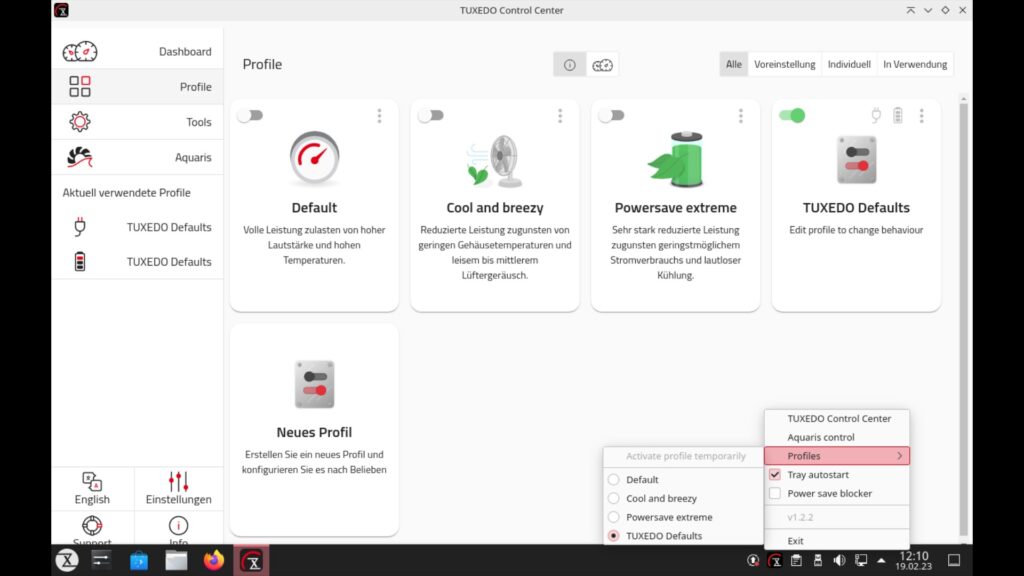The height and width of the screenshot is (576, 1024).
Task: Open the volume tray icon
Action: point(839,560)
